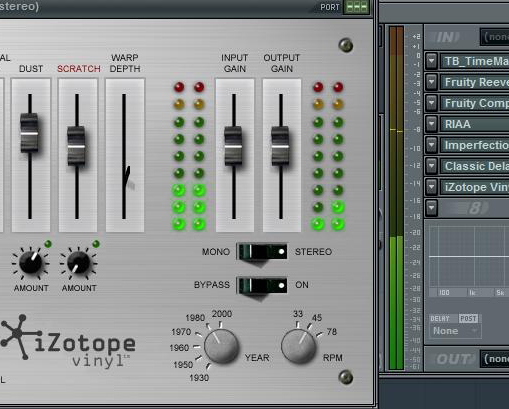Click the mixer EQ graph display
509x409 pixels.
click(469, 258)
